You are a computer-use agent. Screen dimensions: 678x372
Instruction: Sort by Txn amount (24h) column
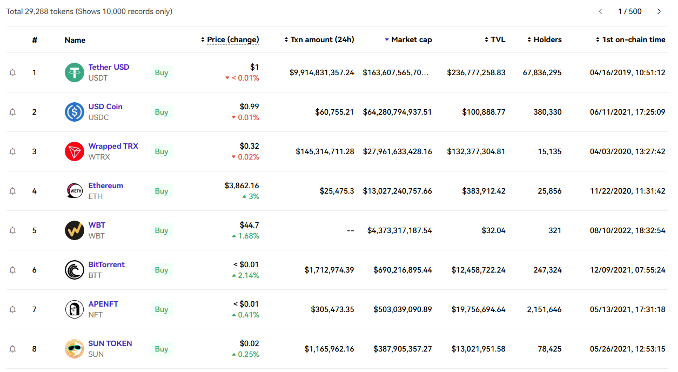click(319, 39)
